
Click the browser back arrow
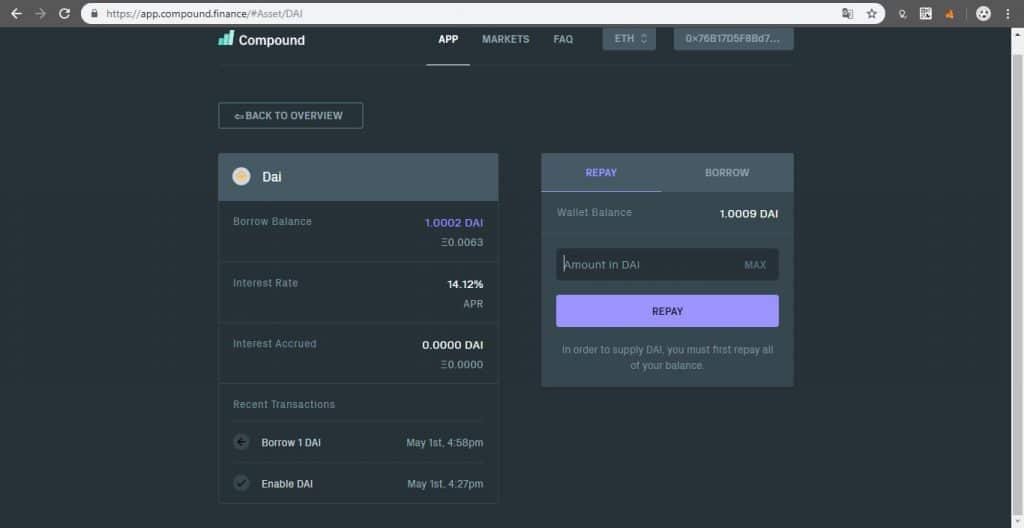pyautogui.click(x=16, y=13)
